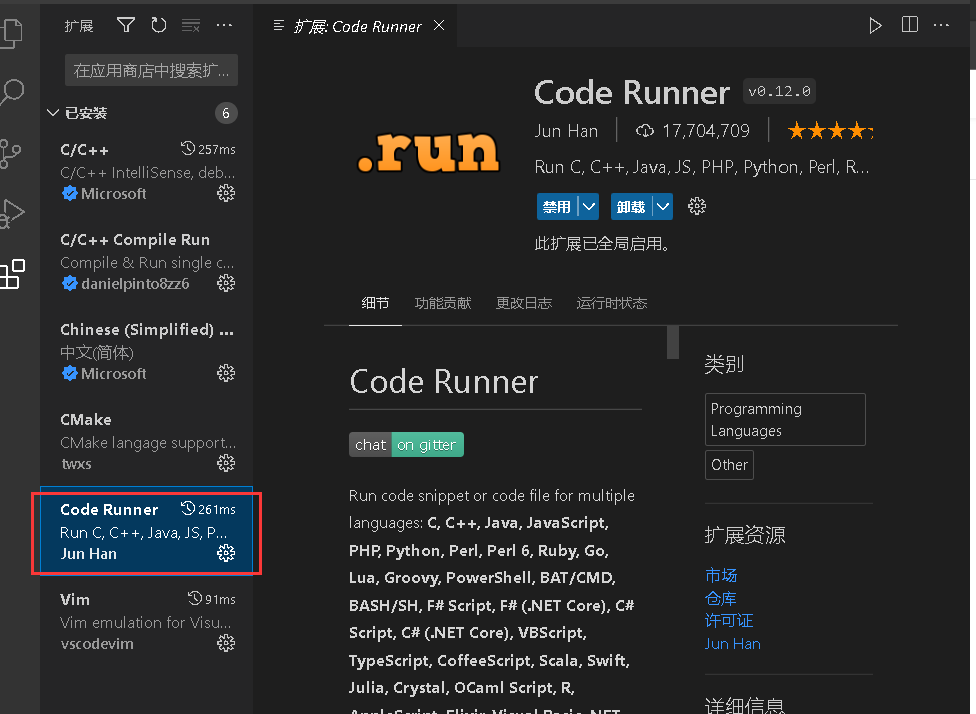Screen dimensions: 976x714
Task: Open dropdown arrow beside 卸载 button
Action: pyautogui.click(x=663, y=206)
